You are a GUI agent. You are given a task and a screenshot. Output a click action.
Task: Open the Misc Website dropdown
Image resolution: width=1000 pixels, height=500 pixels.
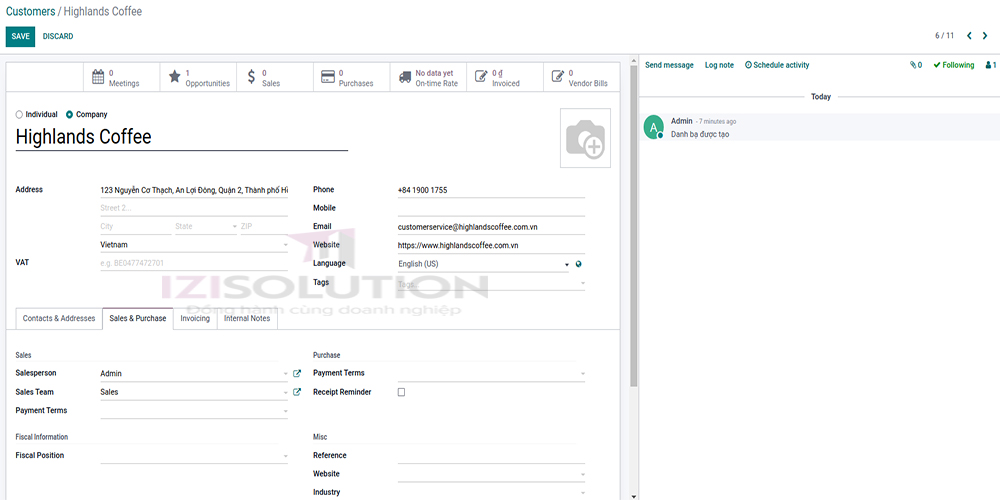[x=491, y=474]
